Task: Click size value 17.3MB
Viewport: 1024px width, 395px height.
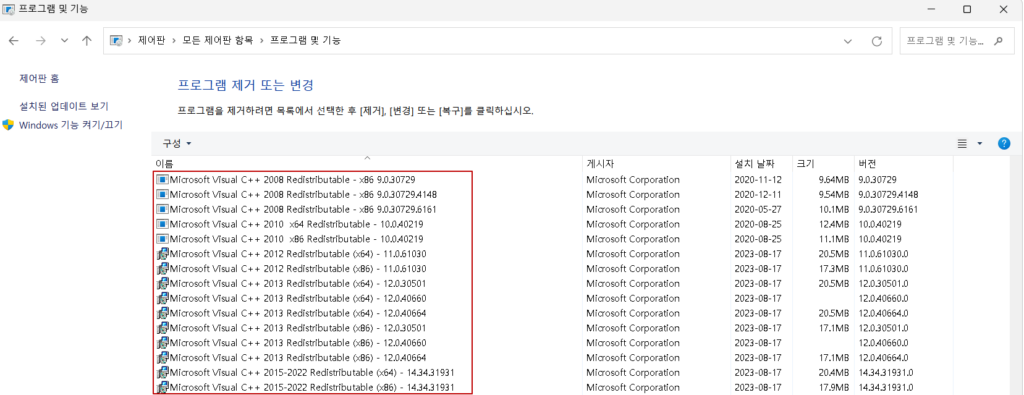Action: (833, 268)
